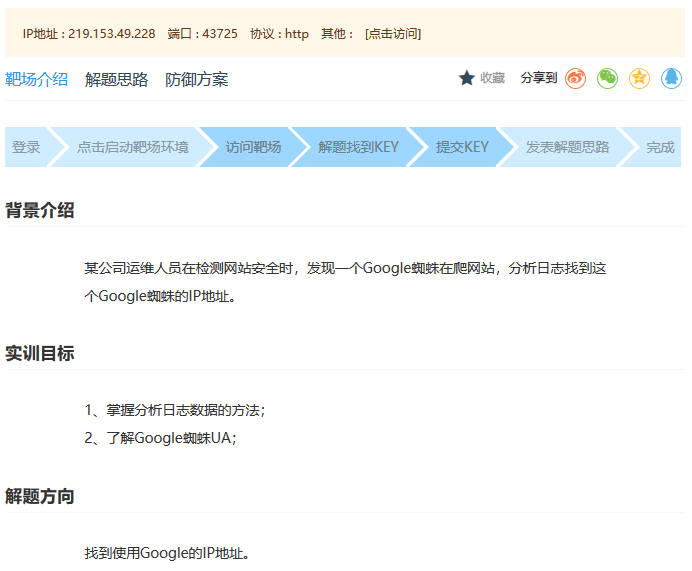Switch to the 防御方案 tab
692x571 pixels.
(x=197, y=79)
